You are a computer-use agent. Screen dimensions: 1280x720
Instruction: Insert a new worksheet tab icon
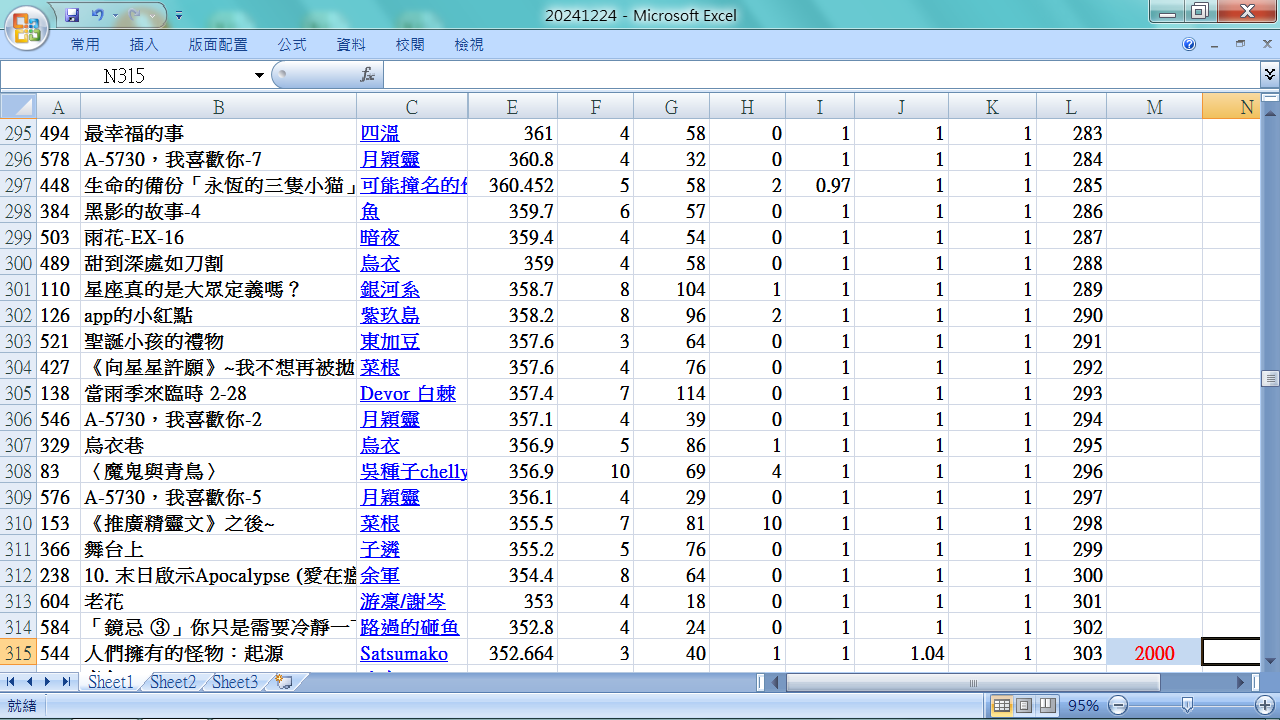[x=284, y=682]
